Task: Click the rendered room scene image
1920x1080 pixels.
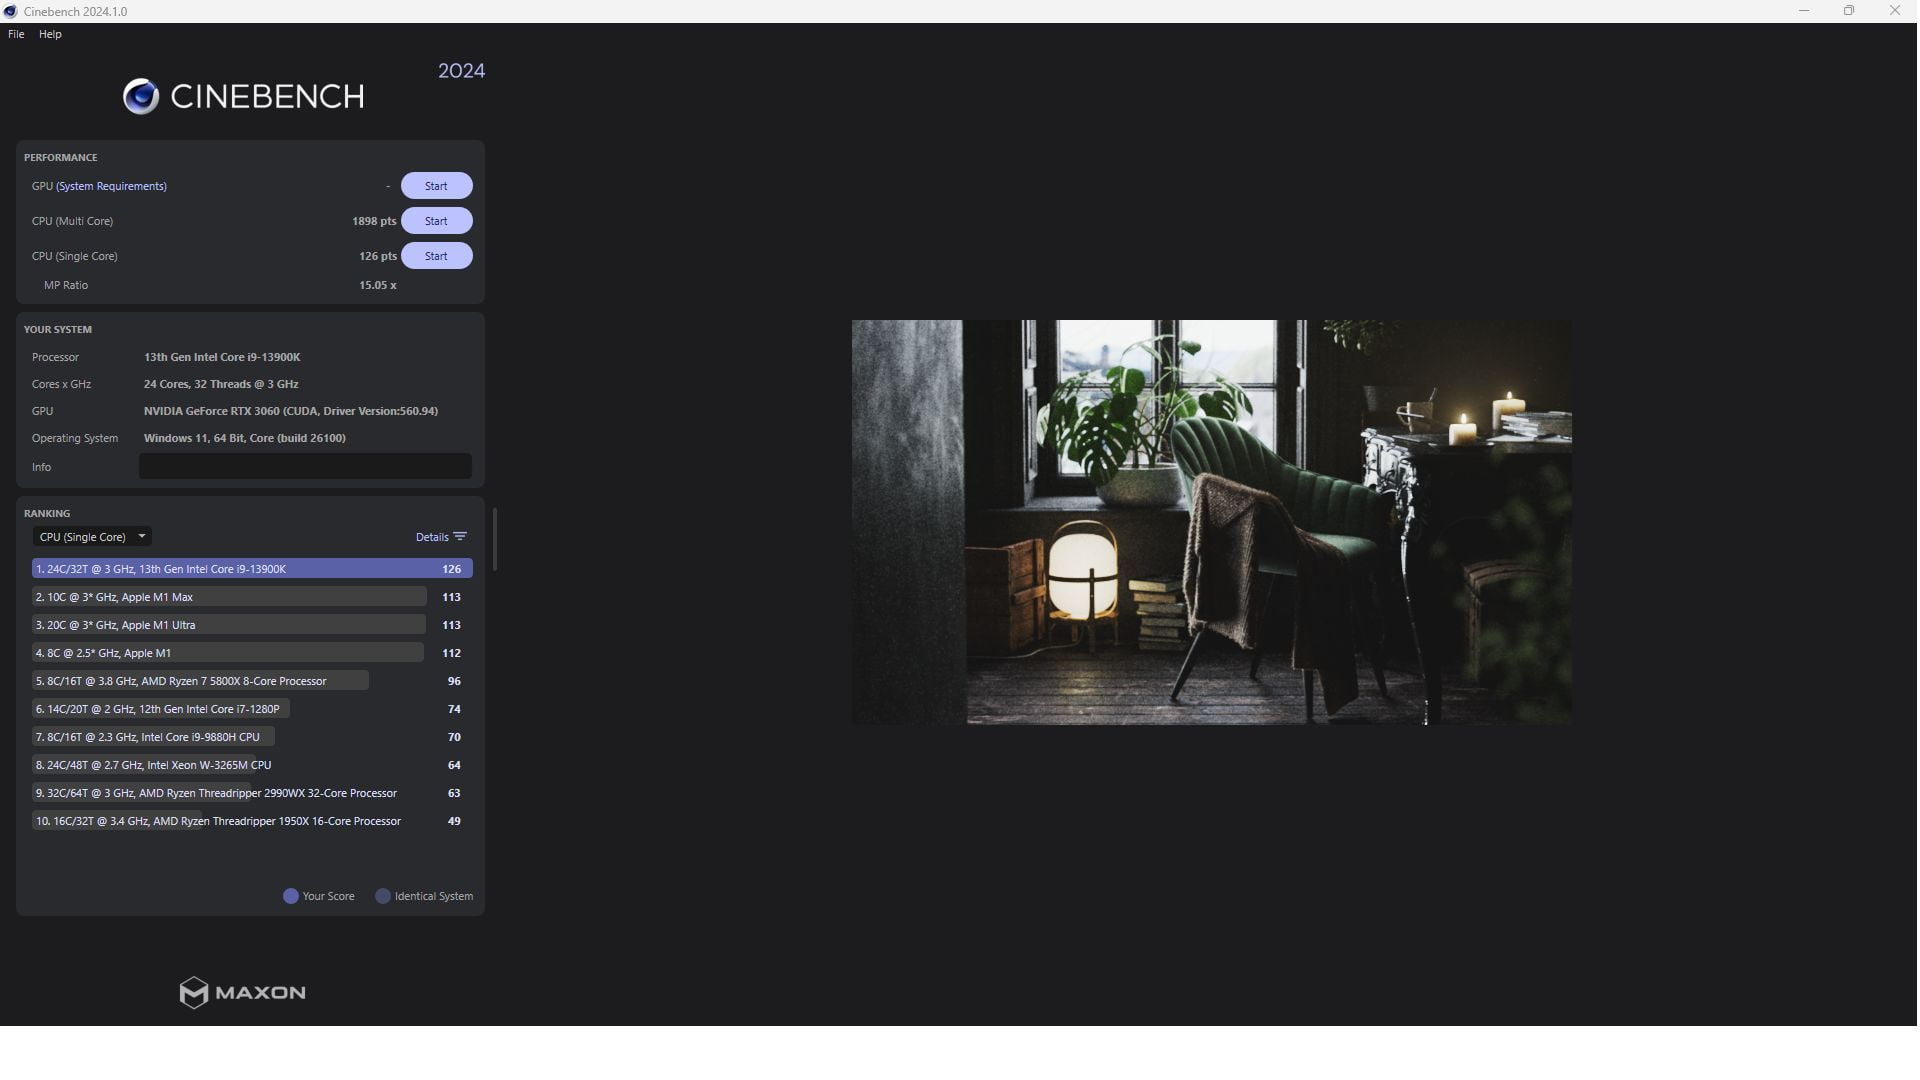Action: click(1211, 522)
